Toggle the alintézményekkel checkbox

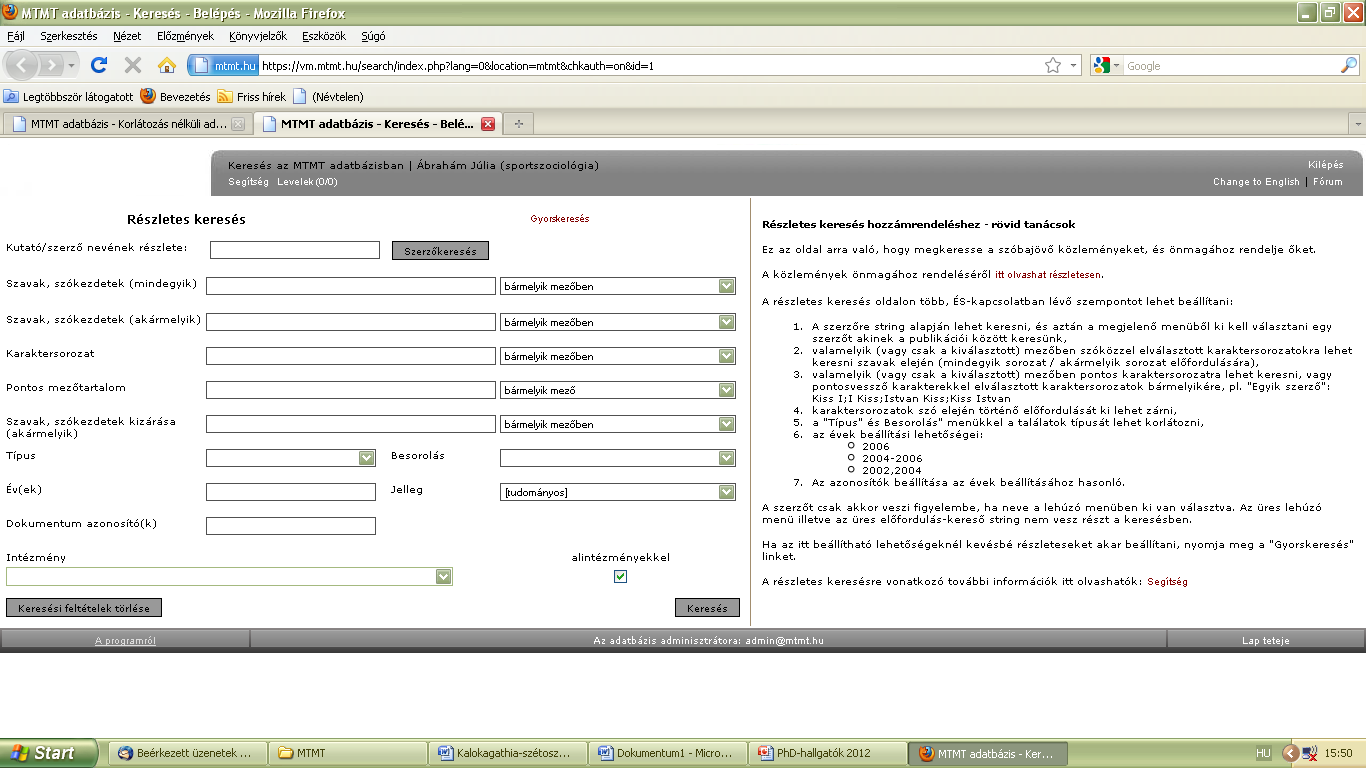tap(620, 577)
